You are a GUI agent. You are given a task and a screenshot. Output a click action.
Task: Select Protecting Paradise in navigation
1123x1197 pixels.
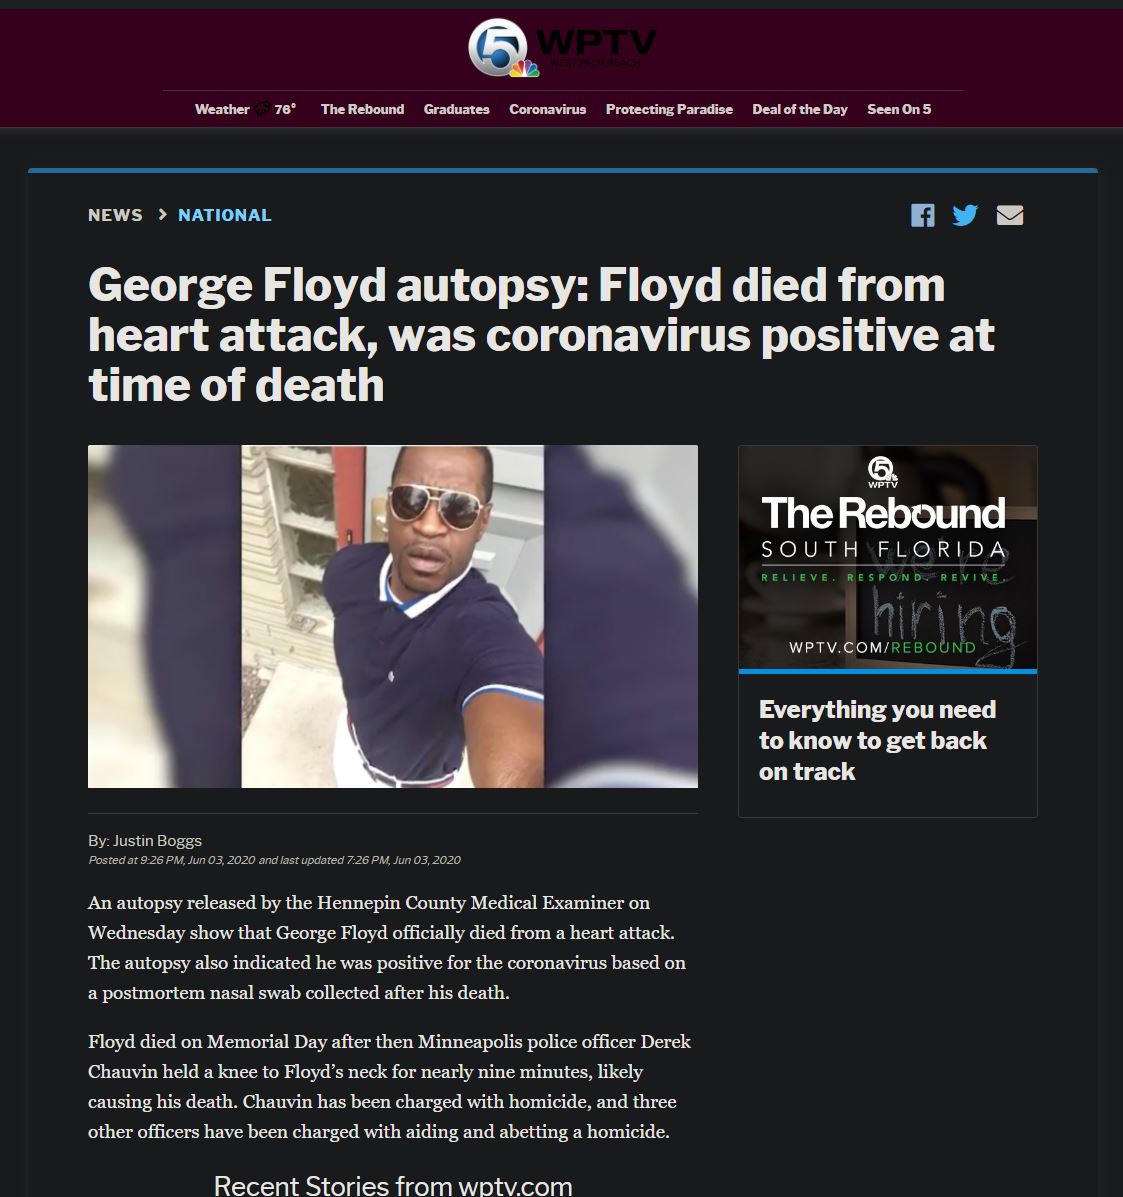tap(669, 109)
